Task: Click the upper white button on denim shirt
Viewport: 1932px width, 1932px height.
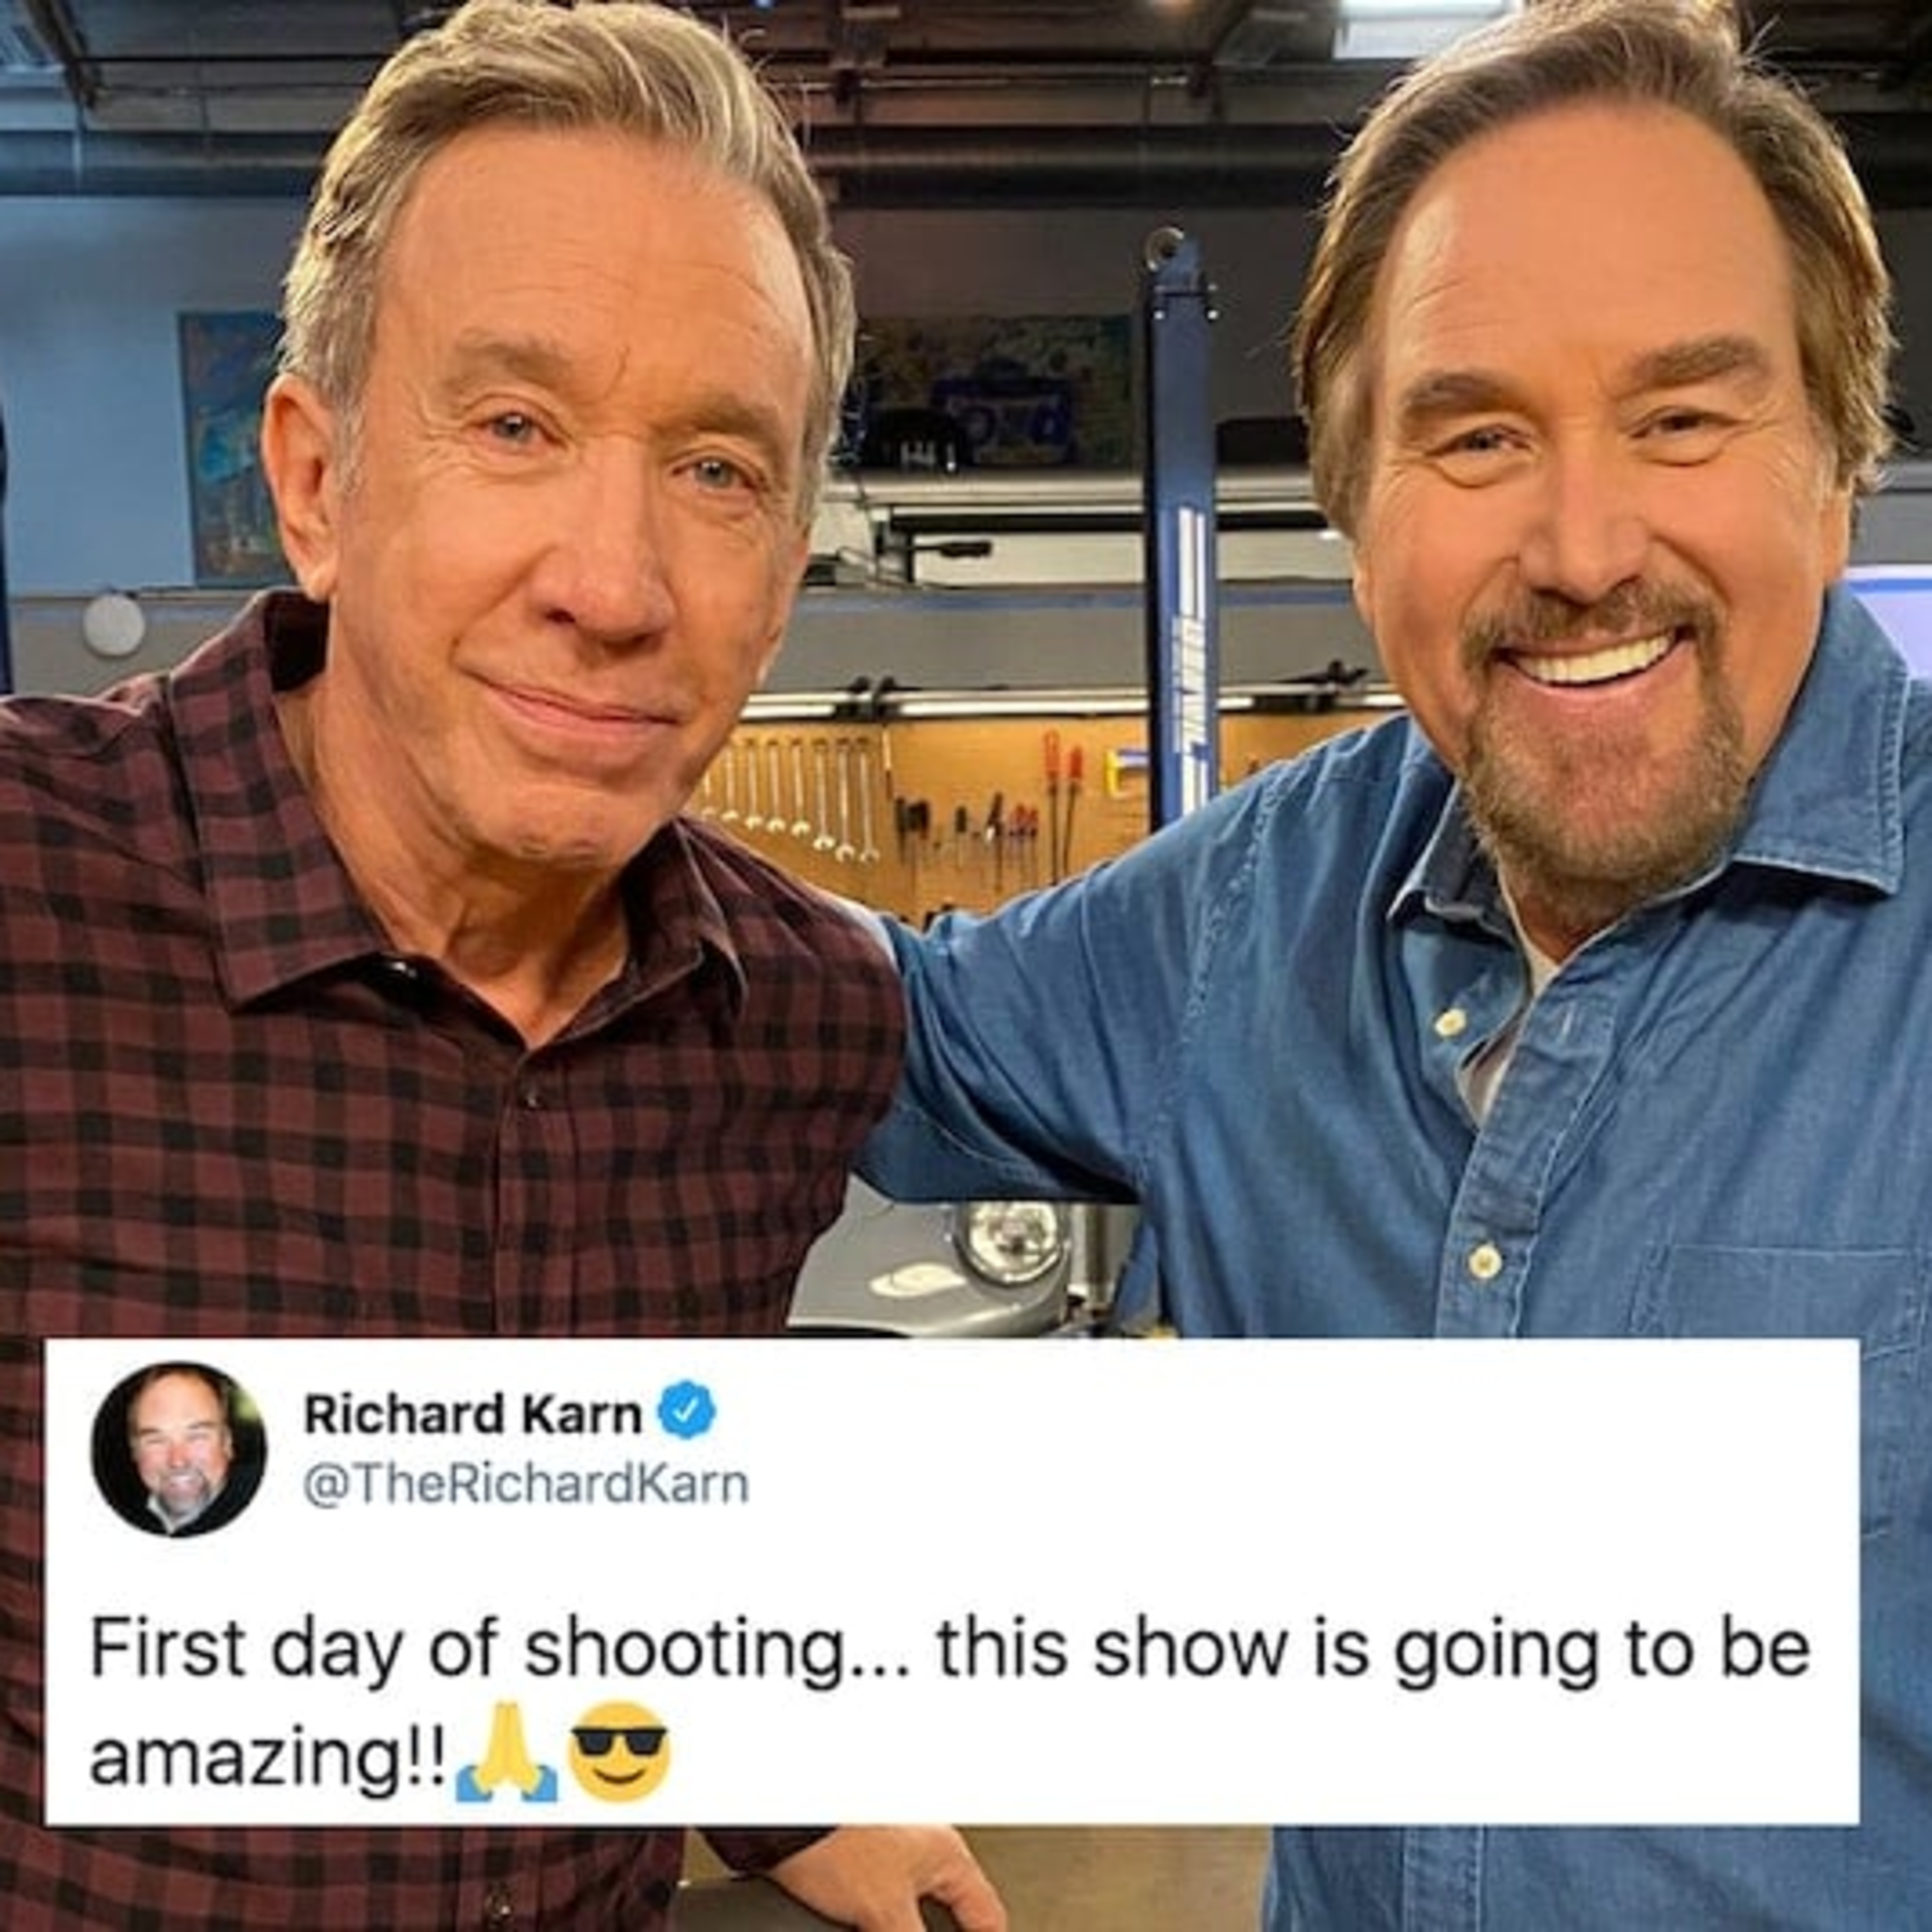Action: coord(1447,1022)
